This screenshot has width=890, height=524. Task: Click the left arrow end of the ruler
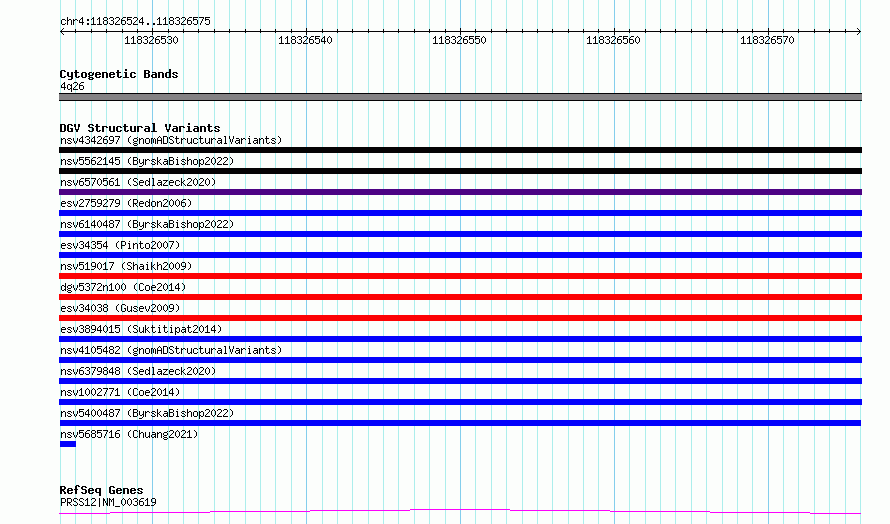tap(62, 31)
